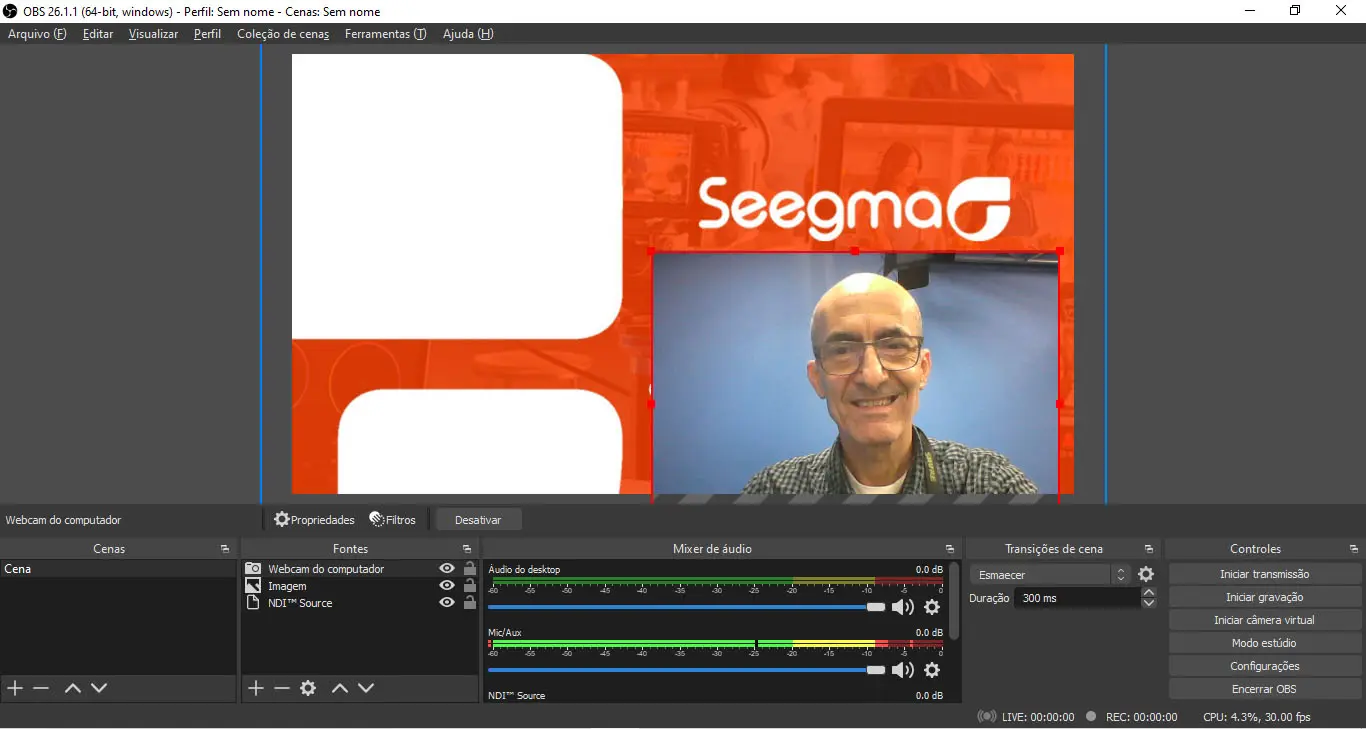
Task: Mute the Mic/Aux speaker icon
Action: click(x=903, y=670)
